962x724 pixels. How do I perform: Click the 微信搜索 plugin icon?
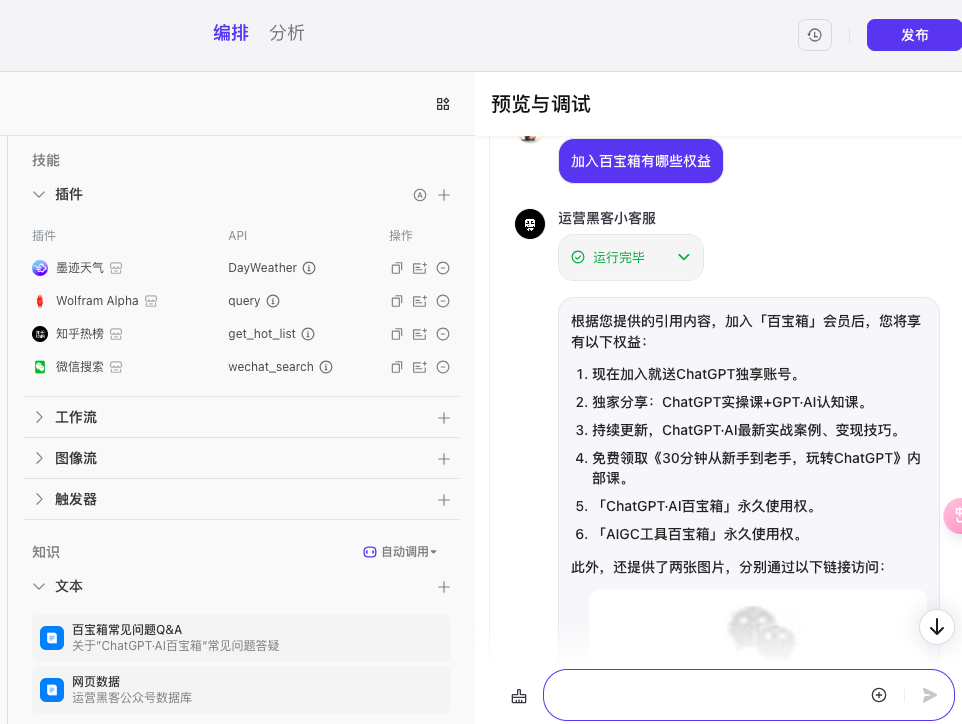(40, 367)
